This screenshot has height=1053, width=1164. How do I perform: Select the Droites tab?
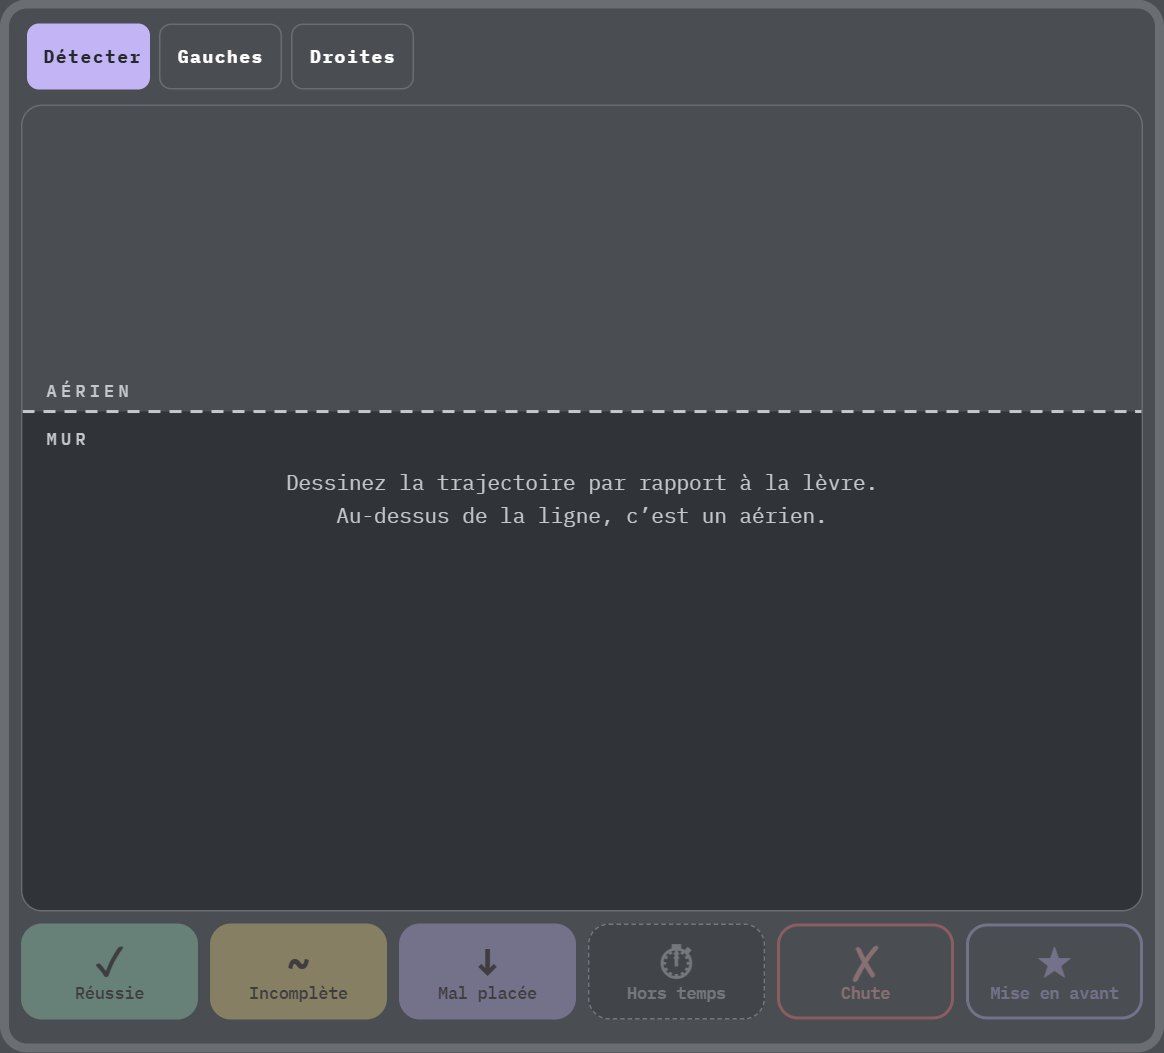pyautogui.click(x=353, y=56)
